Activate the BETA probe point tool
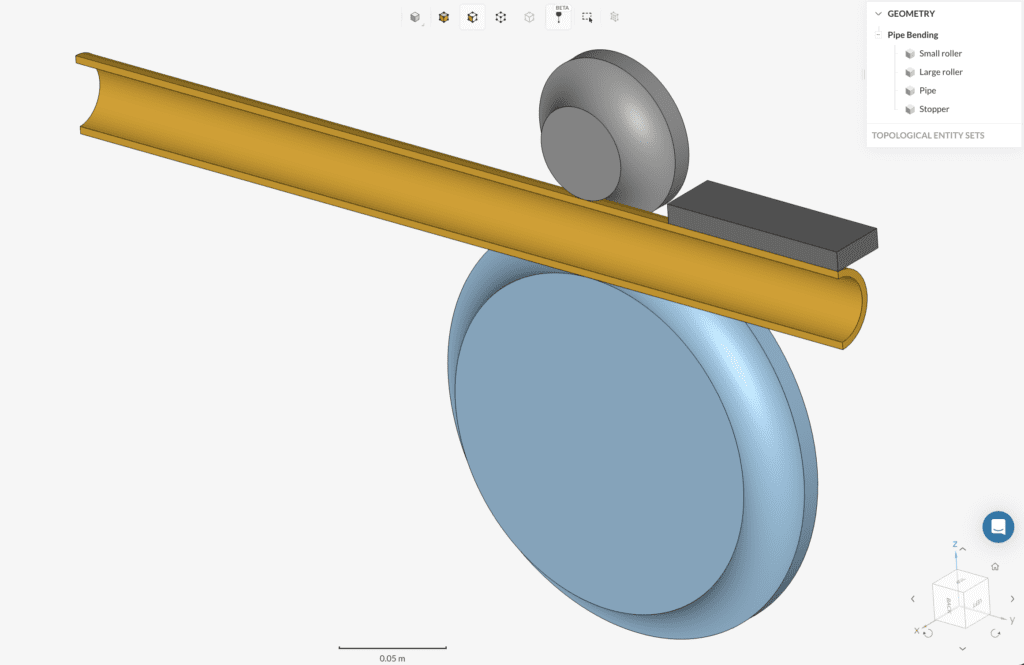Image resolution: width=1024 pixels, height=665 pixels. tap(558, 17)
